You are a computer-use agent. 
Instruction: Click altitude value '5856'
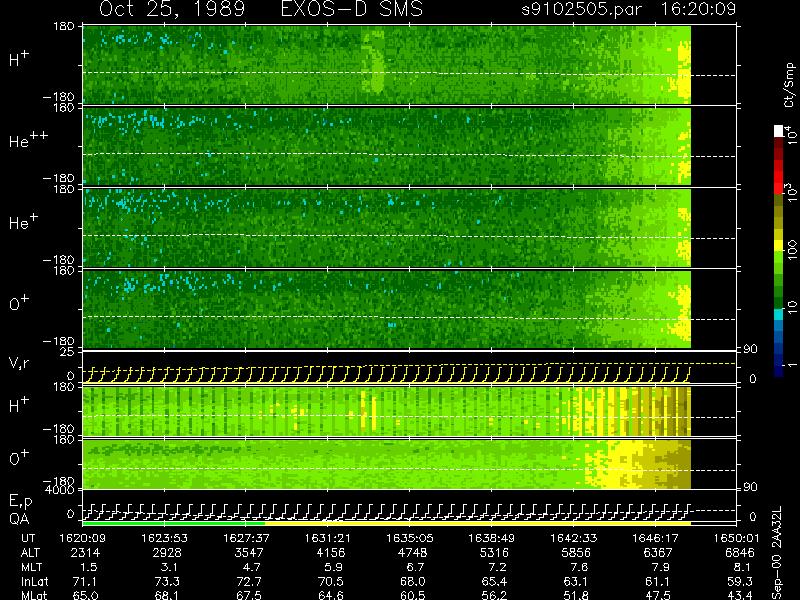[x=576, y=553]
